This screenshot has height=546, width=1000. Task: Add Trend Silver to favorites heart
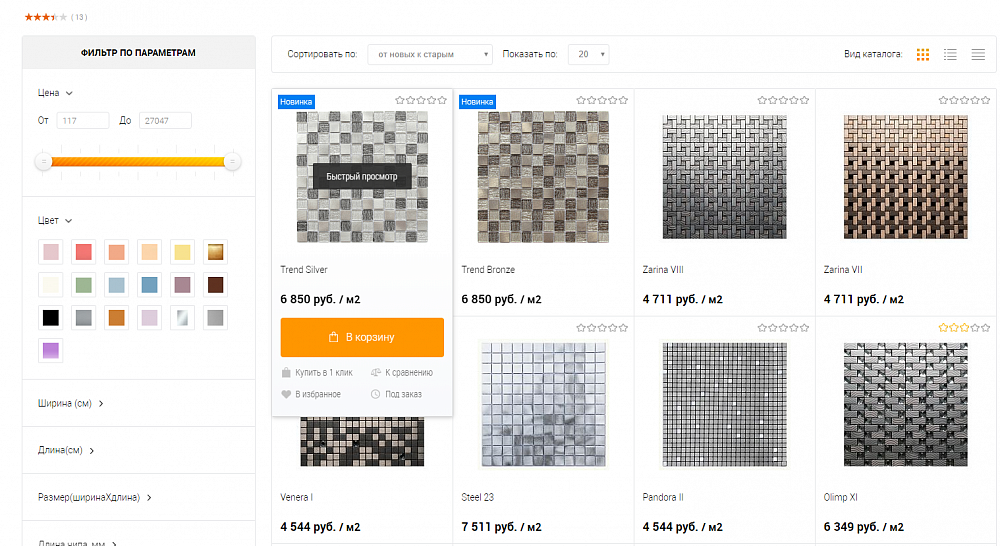coord(286,394)
